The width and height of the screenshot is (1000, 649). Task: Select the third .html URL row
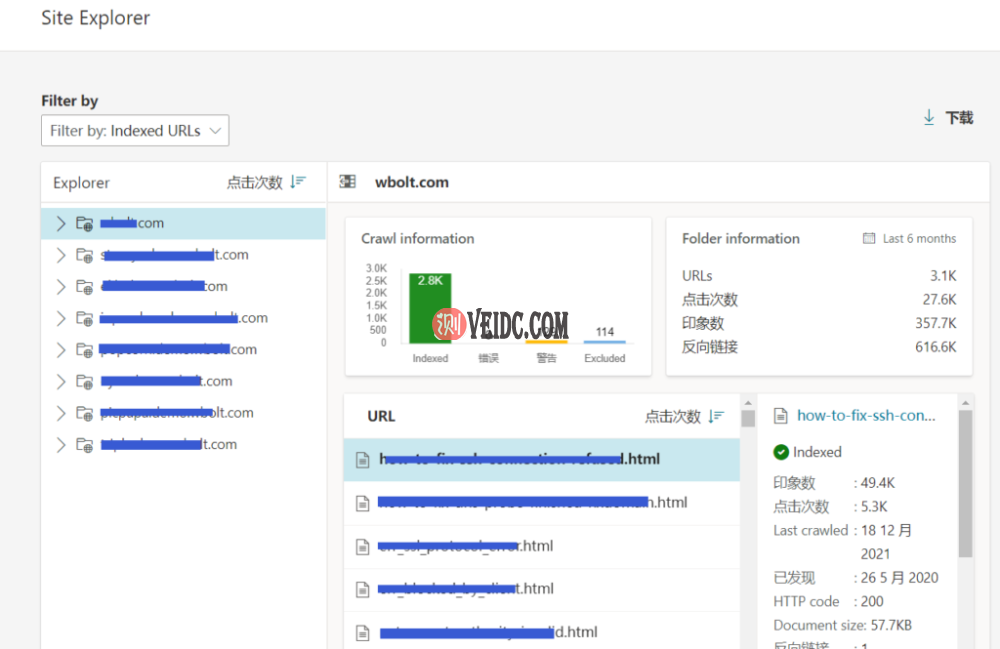click(541, 546)
